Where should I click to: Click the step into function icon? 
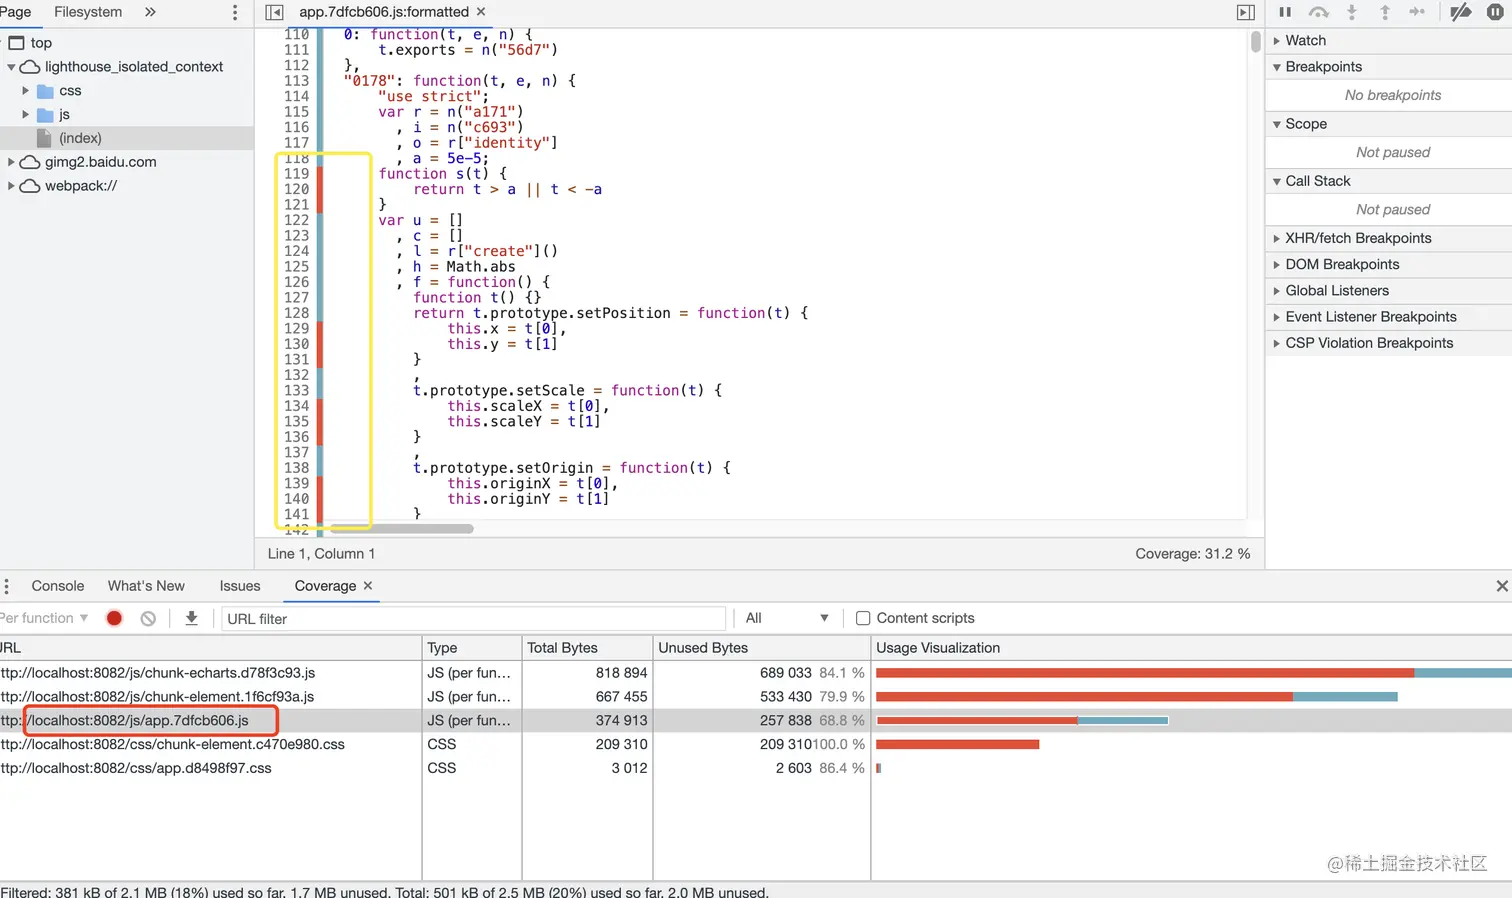pos(1352,12)
